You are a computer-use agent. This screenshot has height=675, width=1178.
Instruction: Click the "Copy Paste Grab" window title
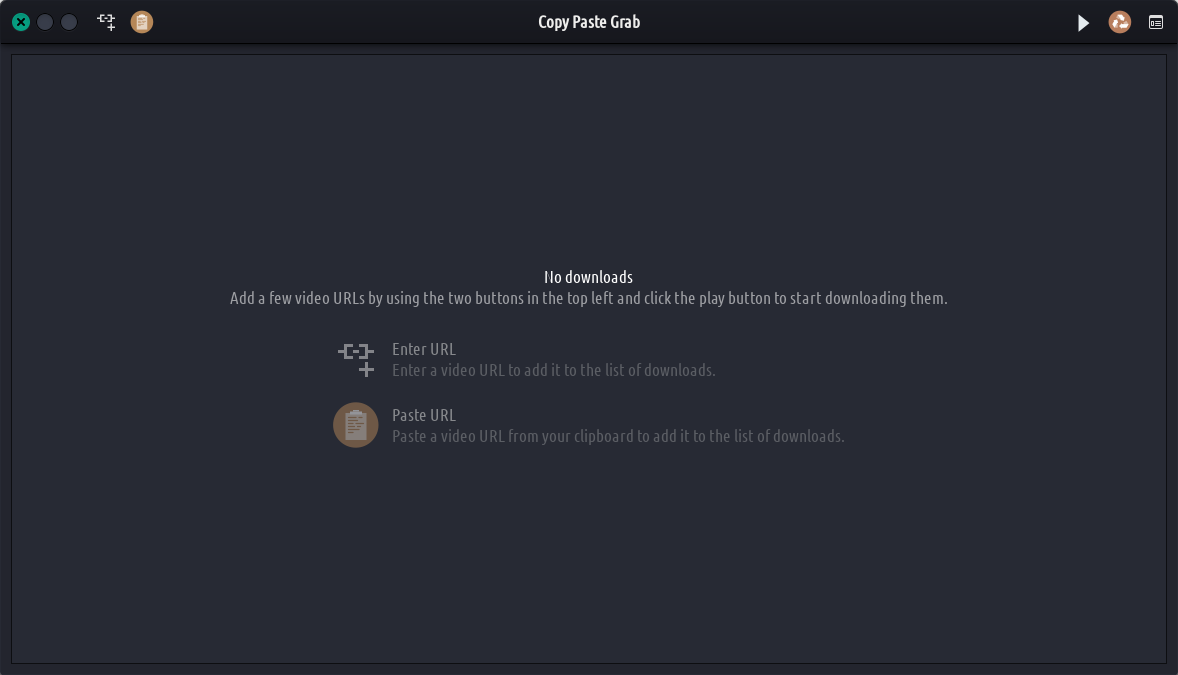(589, 22)
